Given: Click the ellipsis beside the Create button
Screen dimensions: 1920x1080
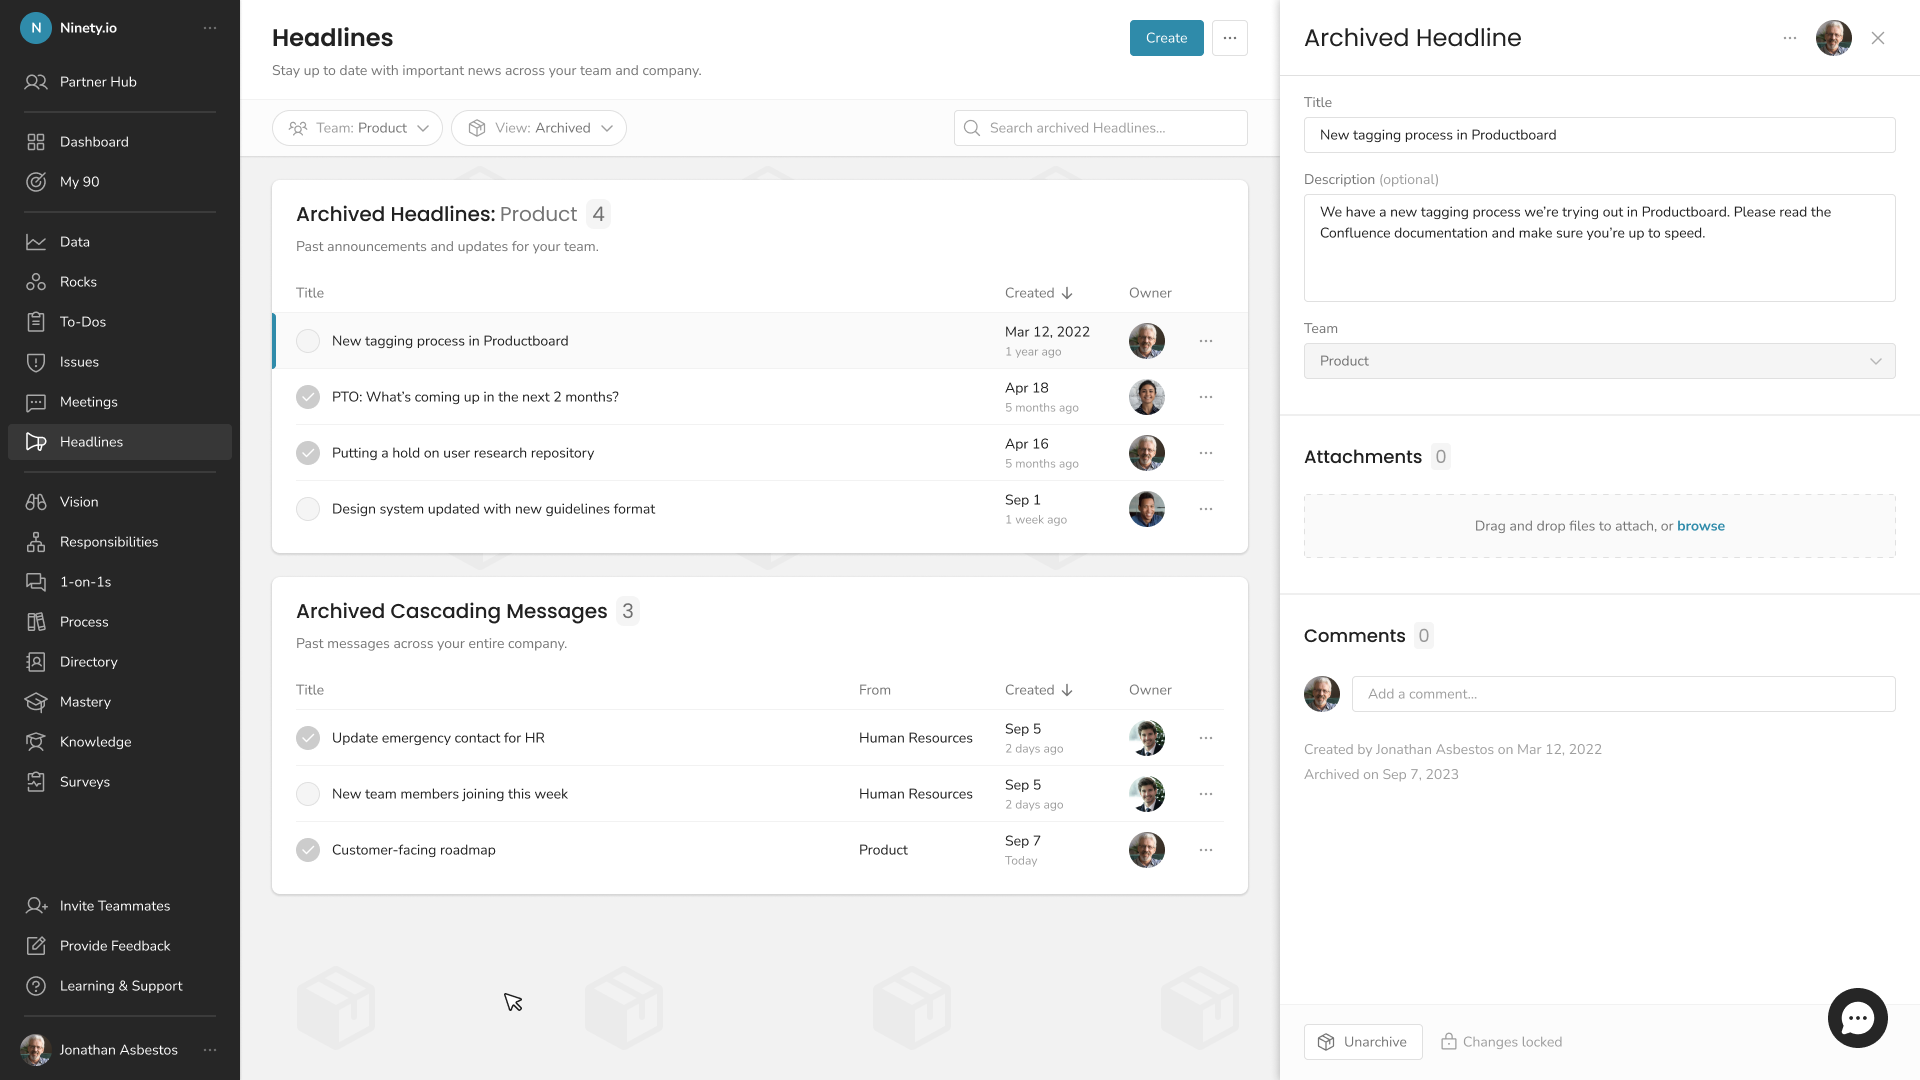Looking at the screenshot, I should (x=1229, y=38).
